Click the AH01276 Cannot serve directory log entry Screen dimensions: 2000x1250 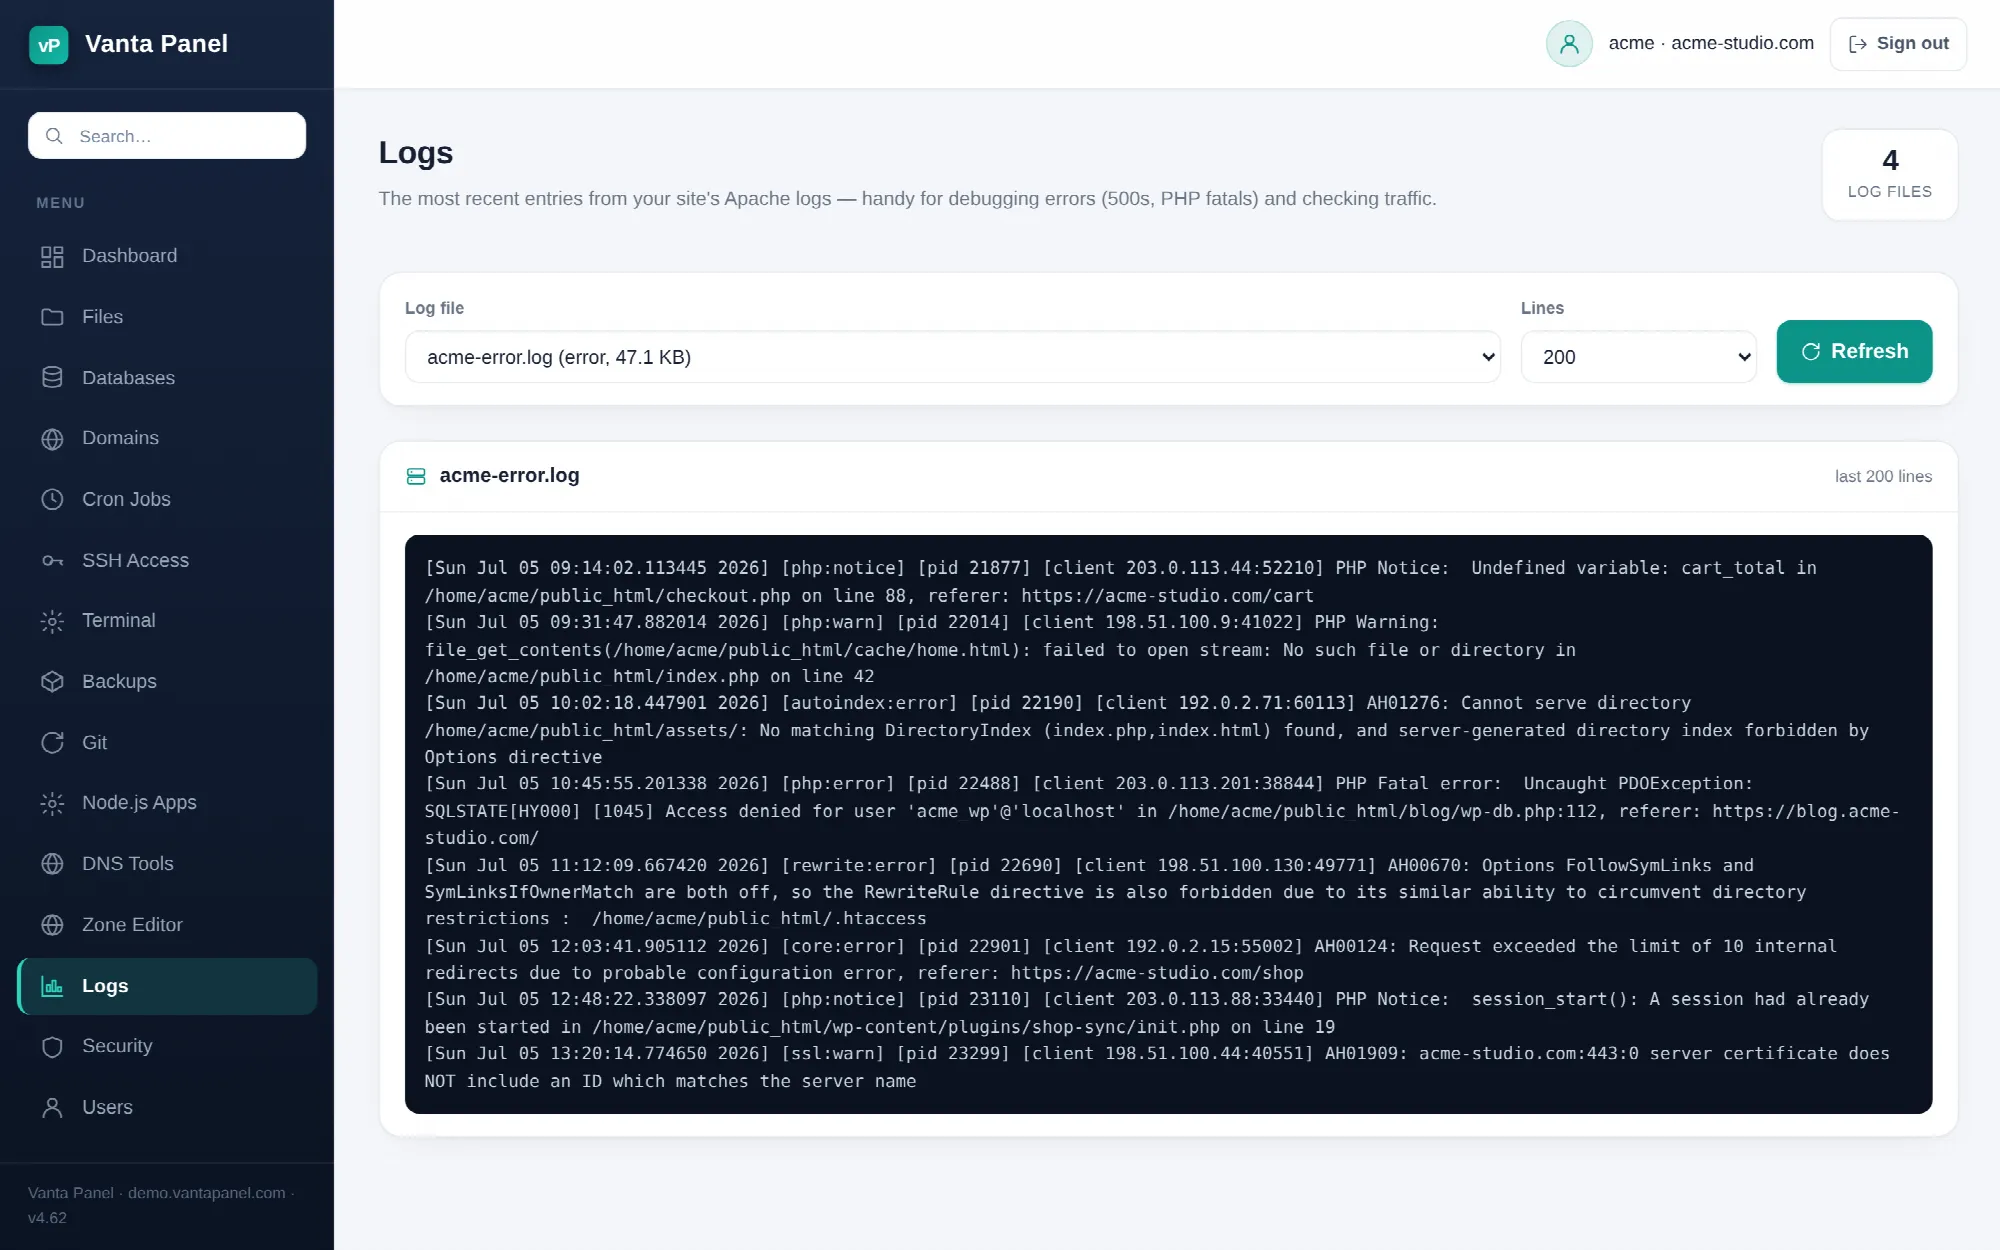point(1147,730)
